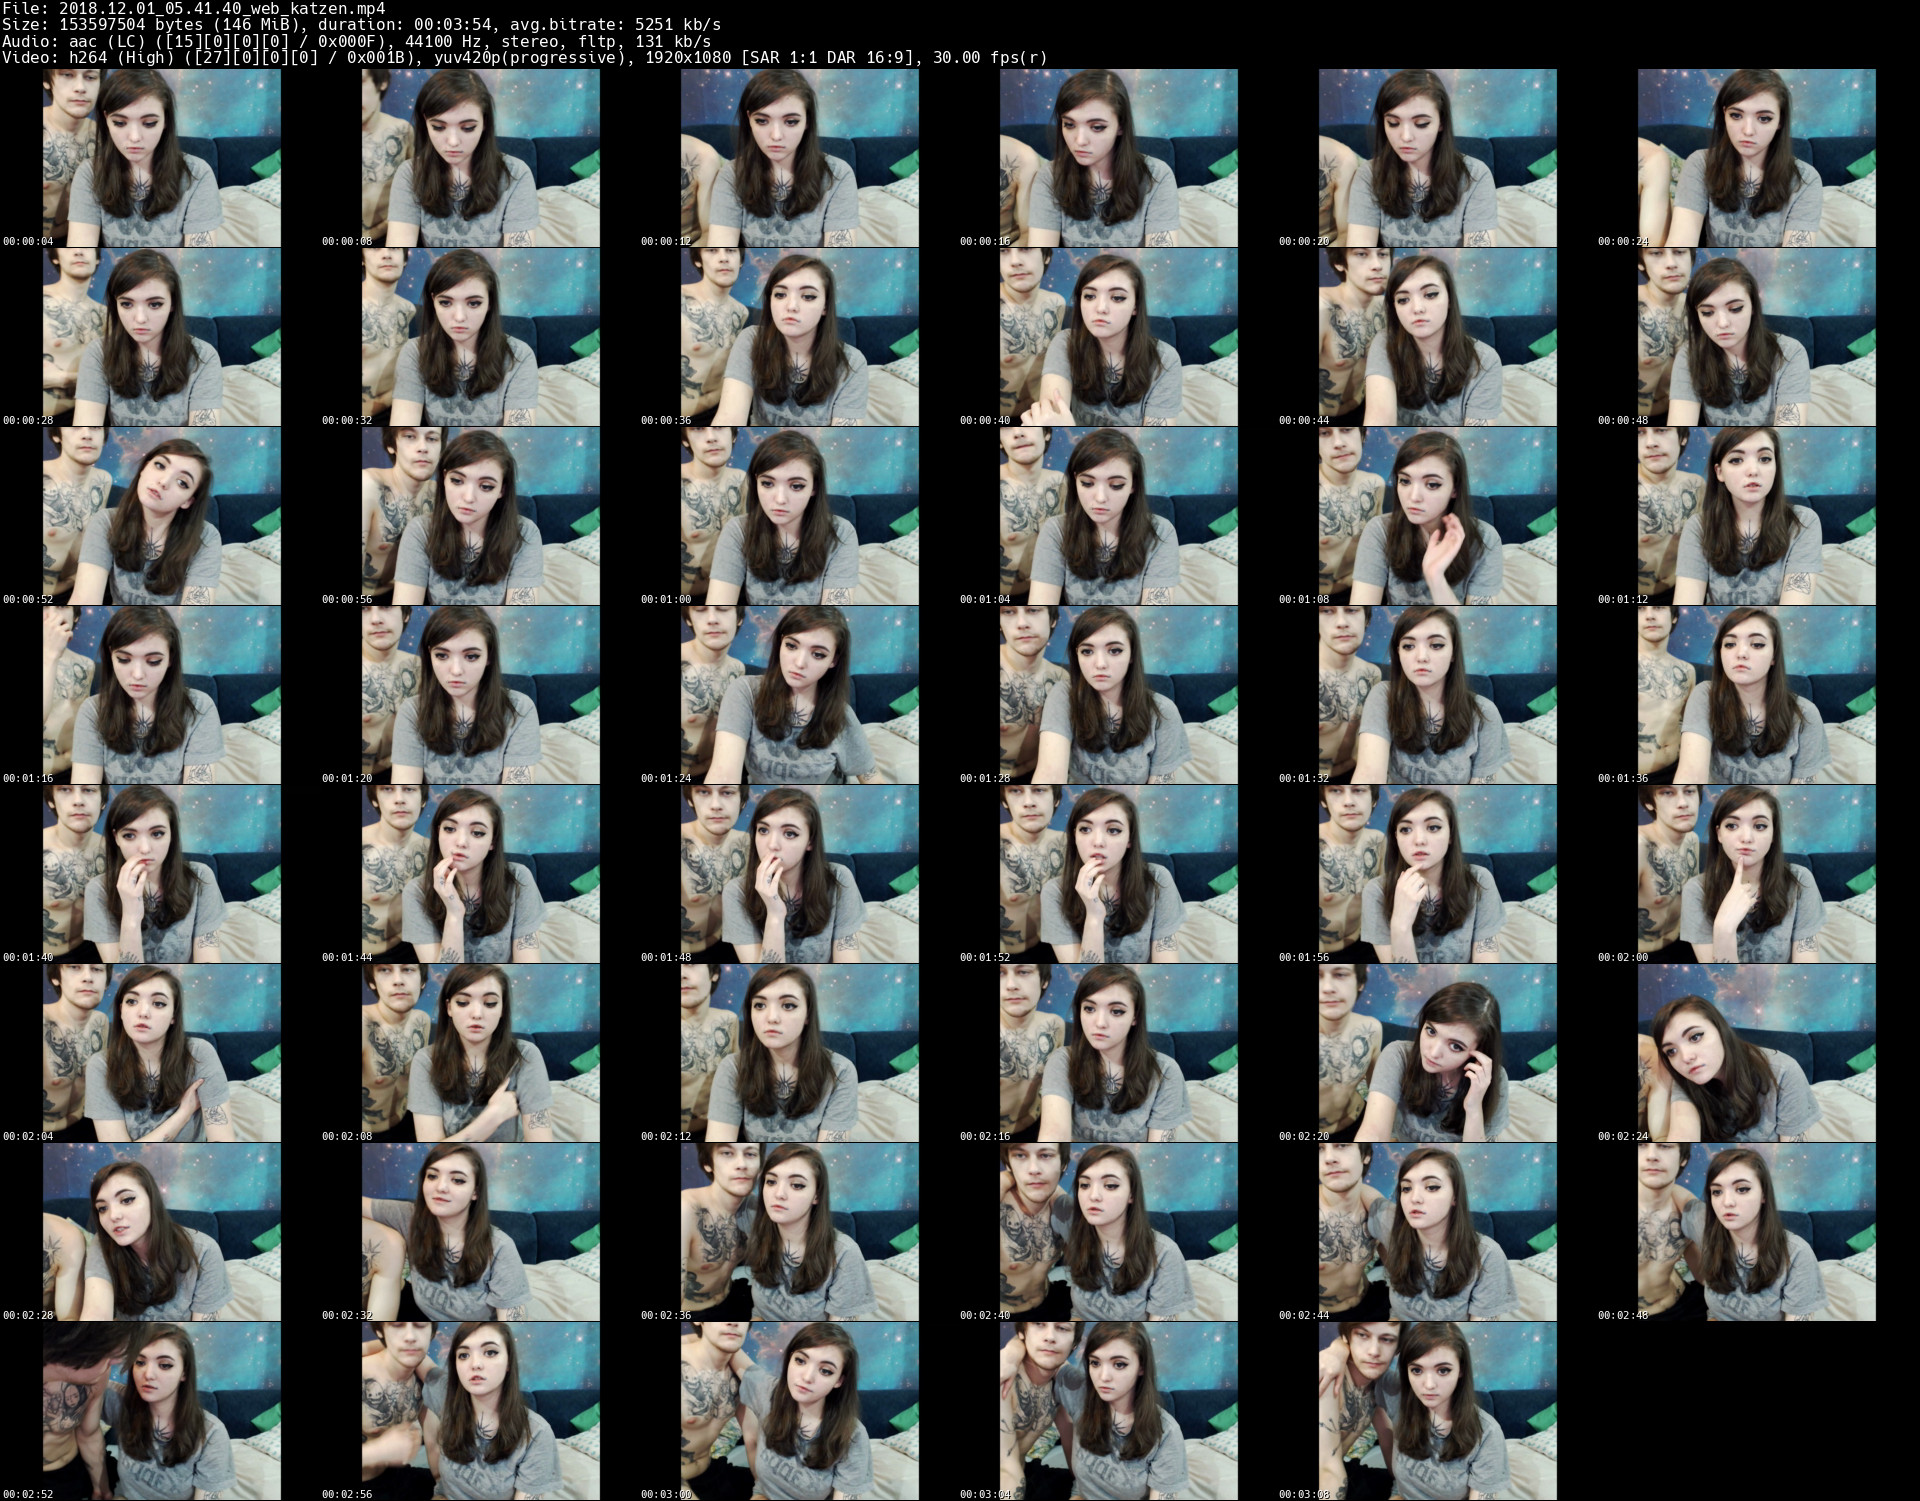
Task: Choose the frame stamped 00:01:52
Action: pyautogui.click(x=1118, y=874)
